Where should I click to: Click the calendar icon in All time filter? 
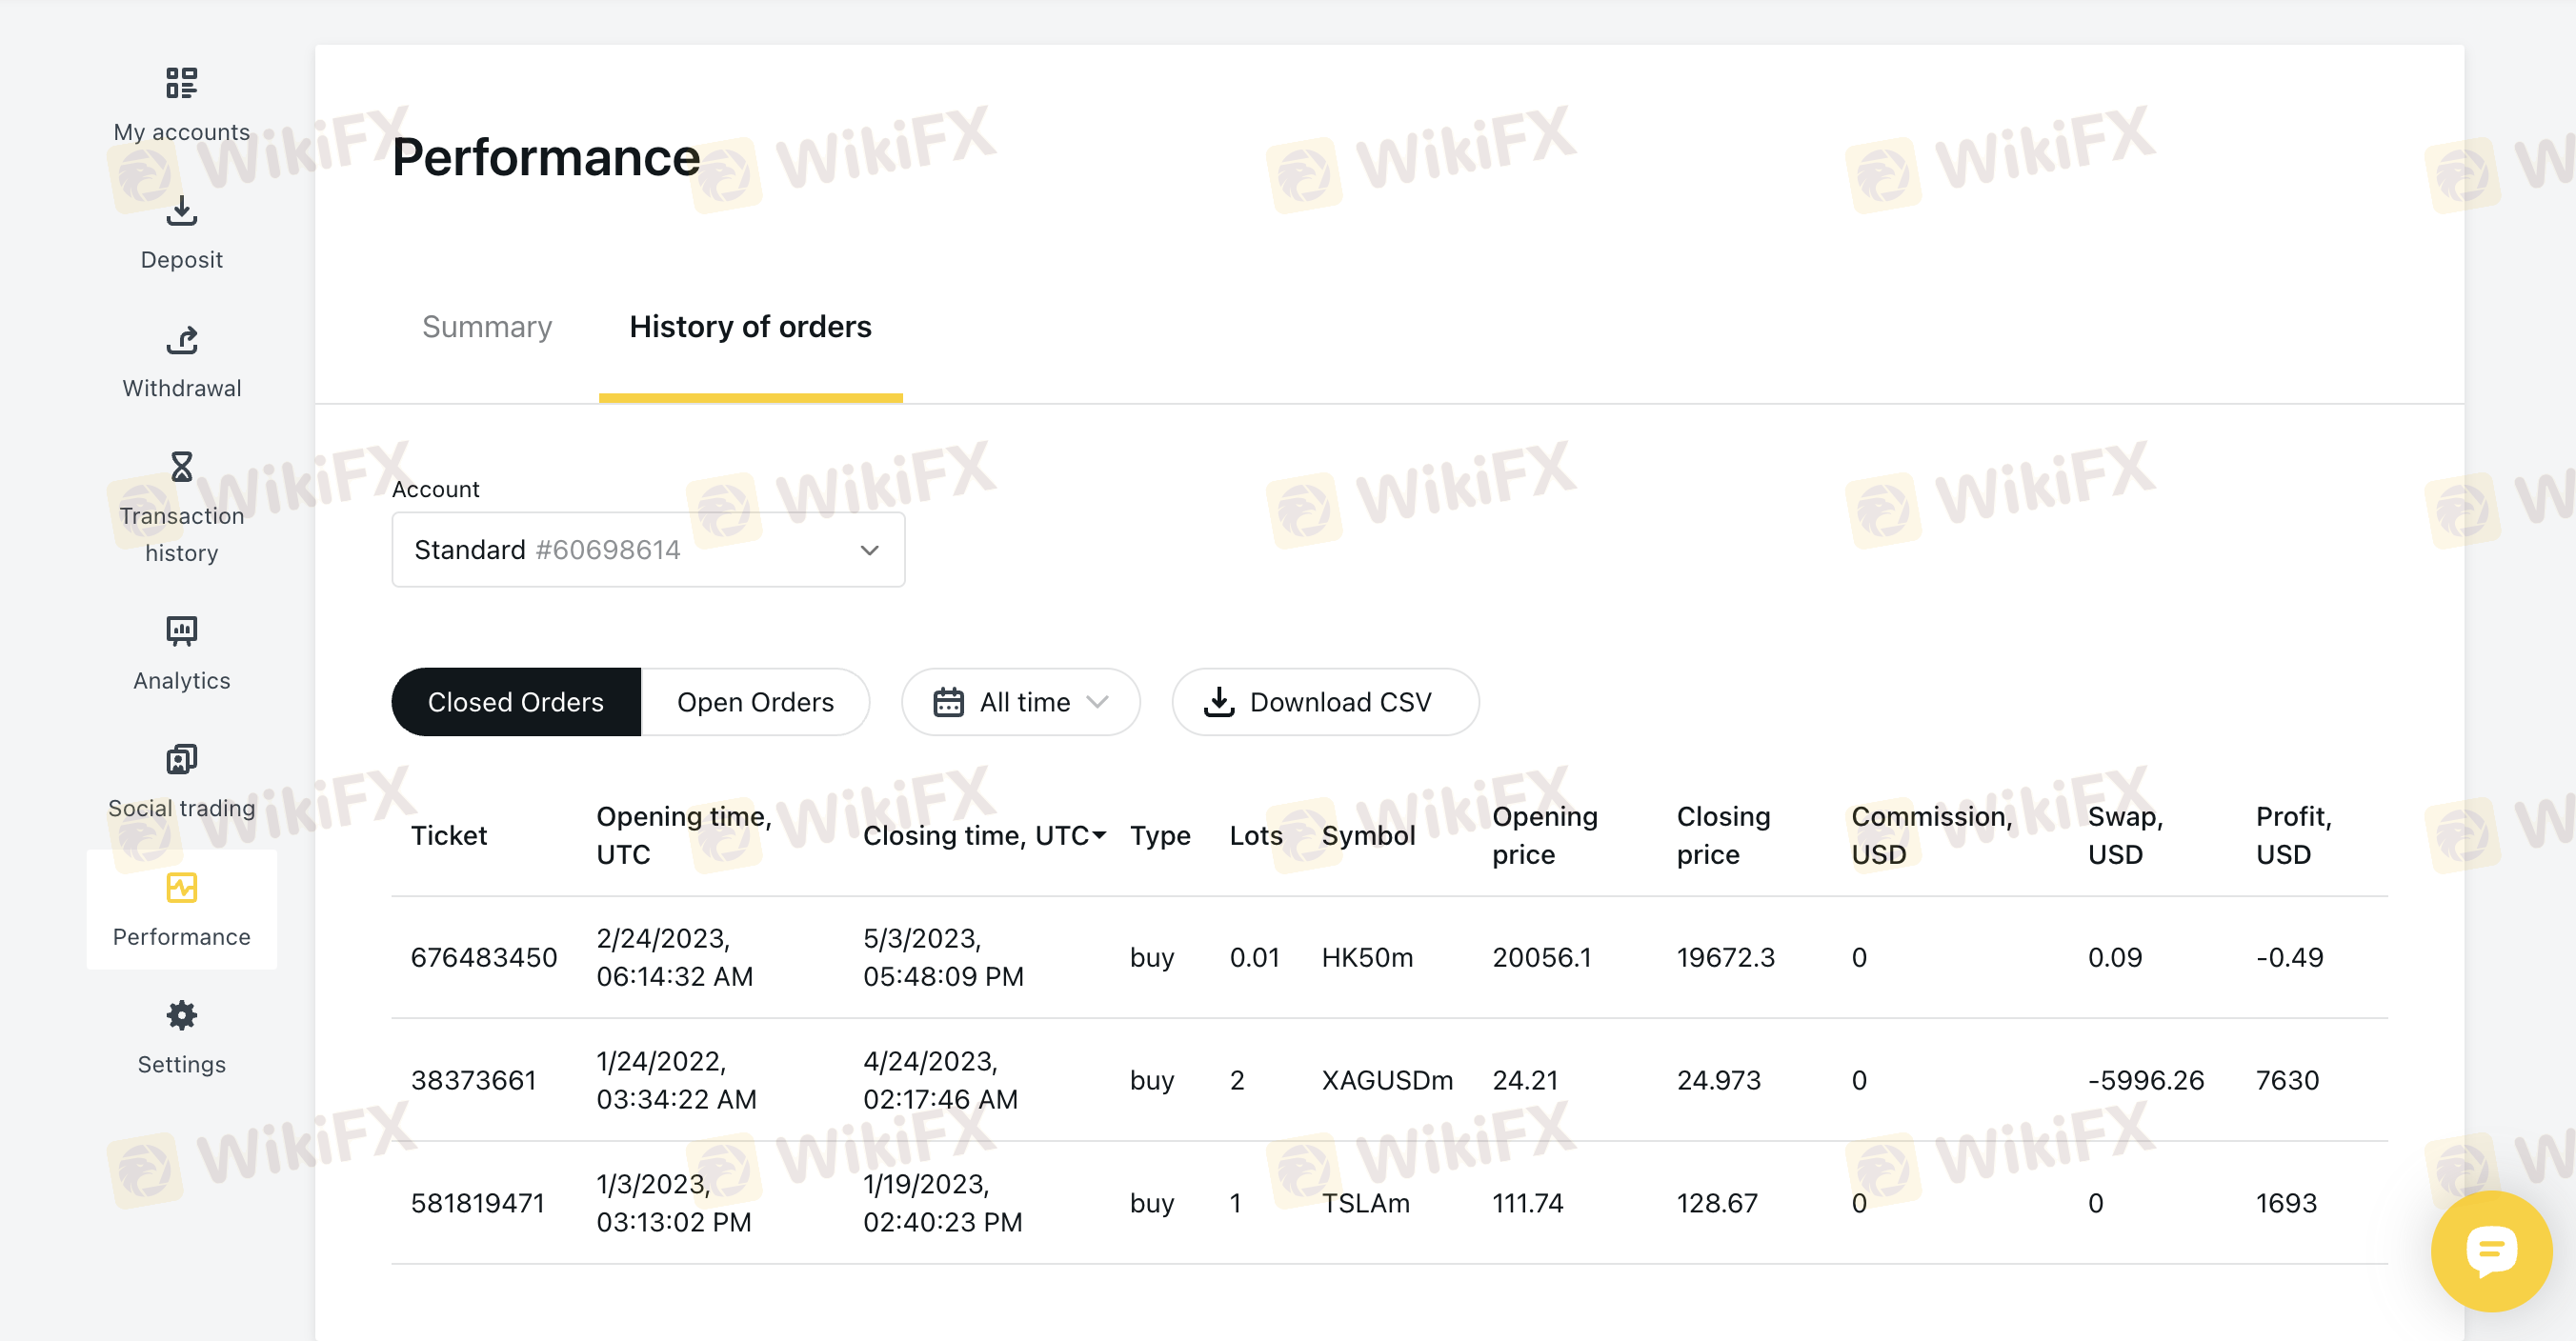(x=948, y=702)
